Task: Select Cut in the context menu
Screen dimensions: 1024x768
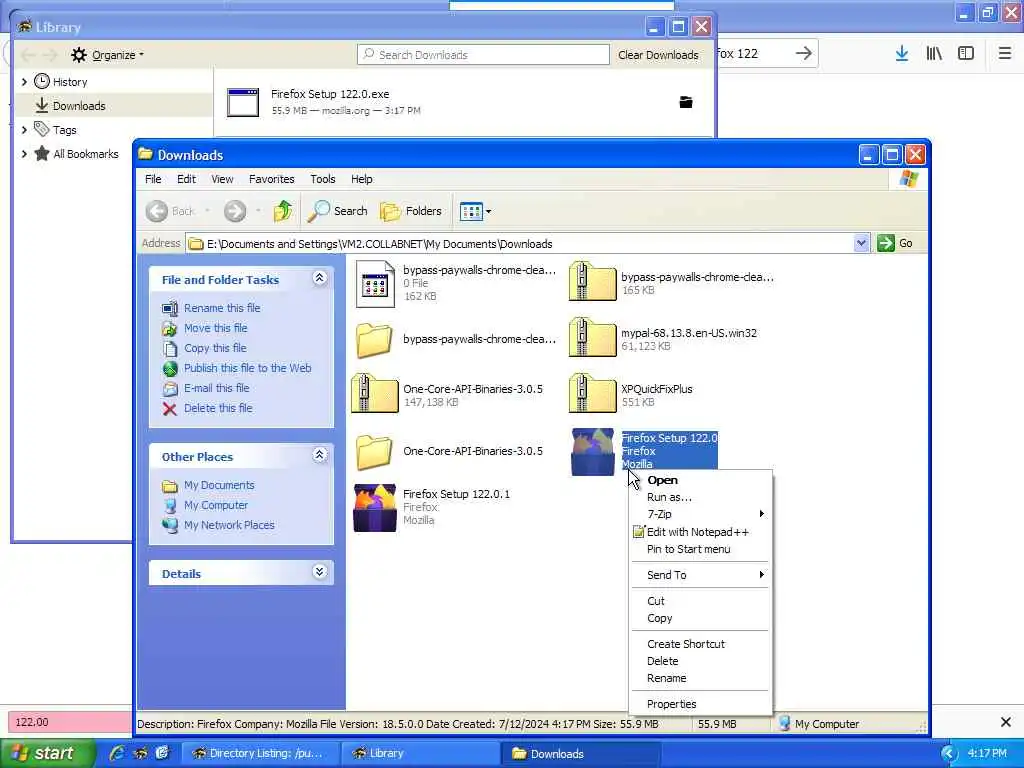Action: pos(656,601)
